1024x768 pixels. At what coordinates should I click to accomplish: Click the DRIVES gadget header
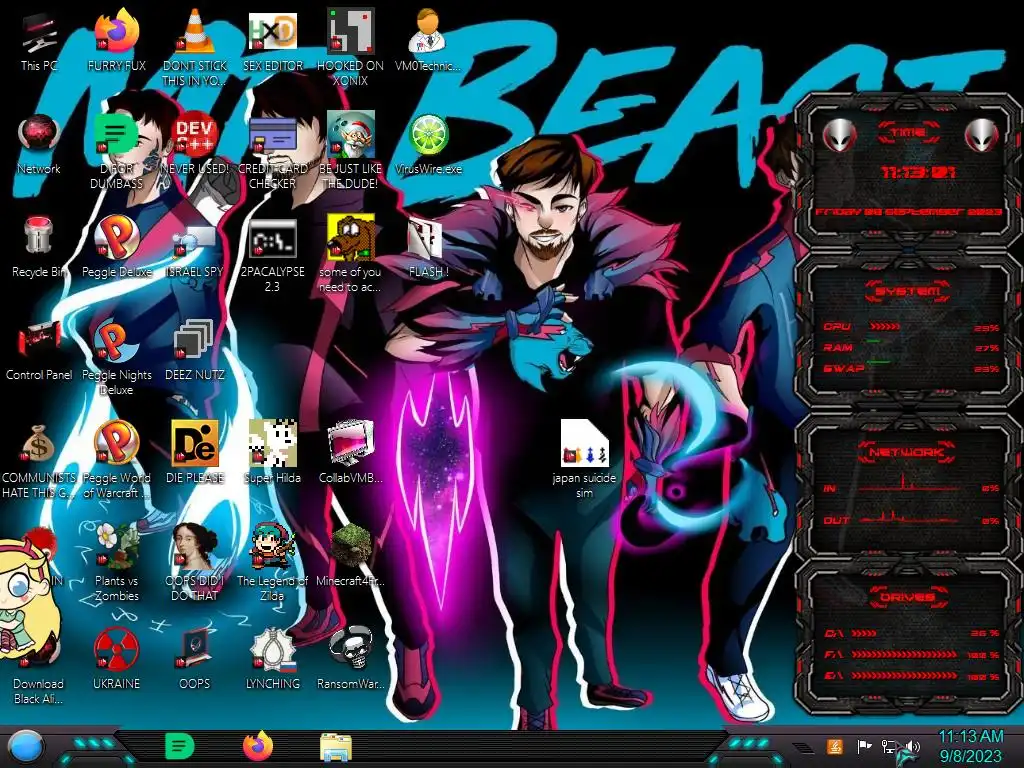tap(907, 597)
